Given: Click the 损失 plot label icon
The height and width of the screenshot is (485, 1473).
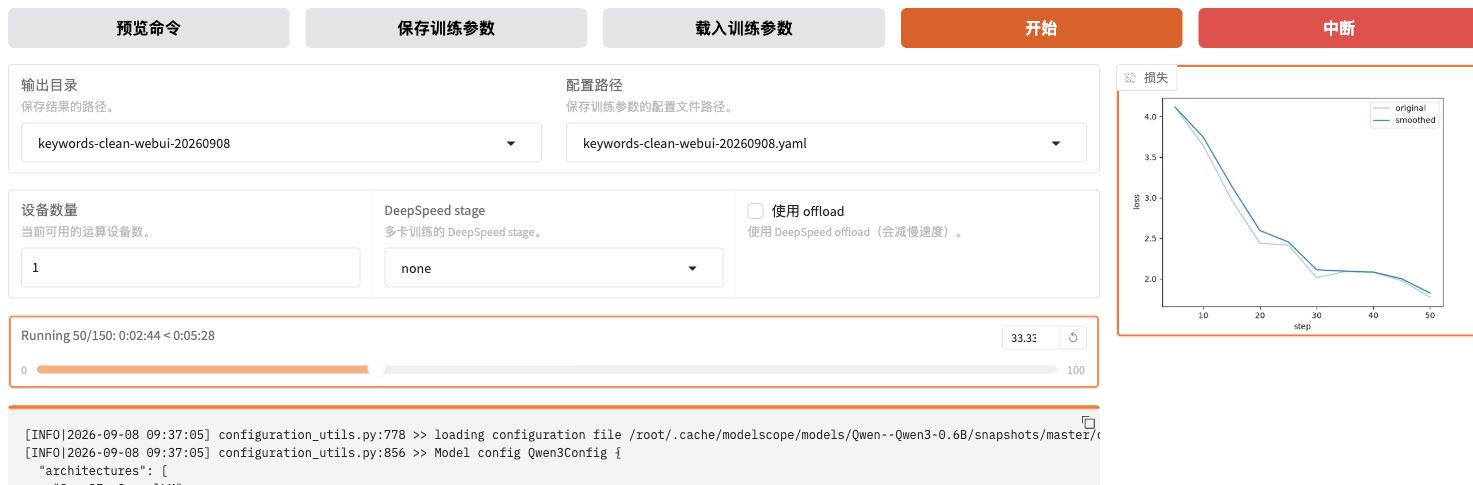Looking at the screenshot, I should (x=1130, y=77).
